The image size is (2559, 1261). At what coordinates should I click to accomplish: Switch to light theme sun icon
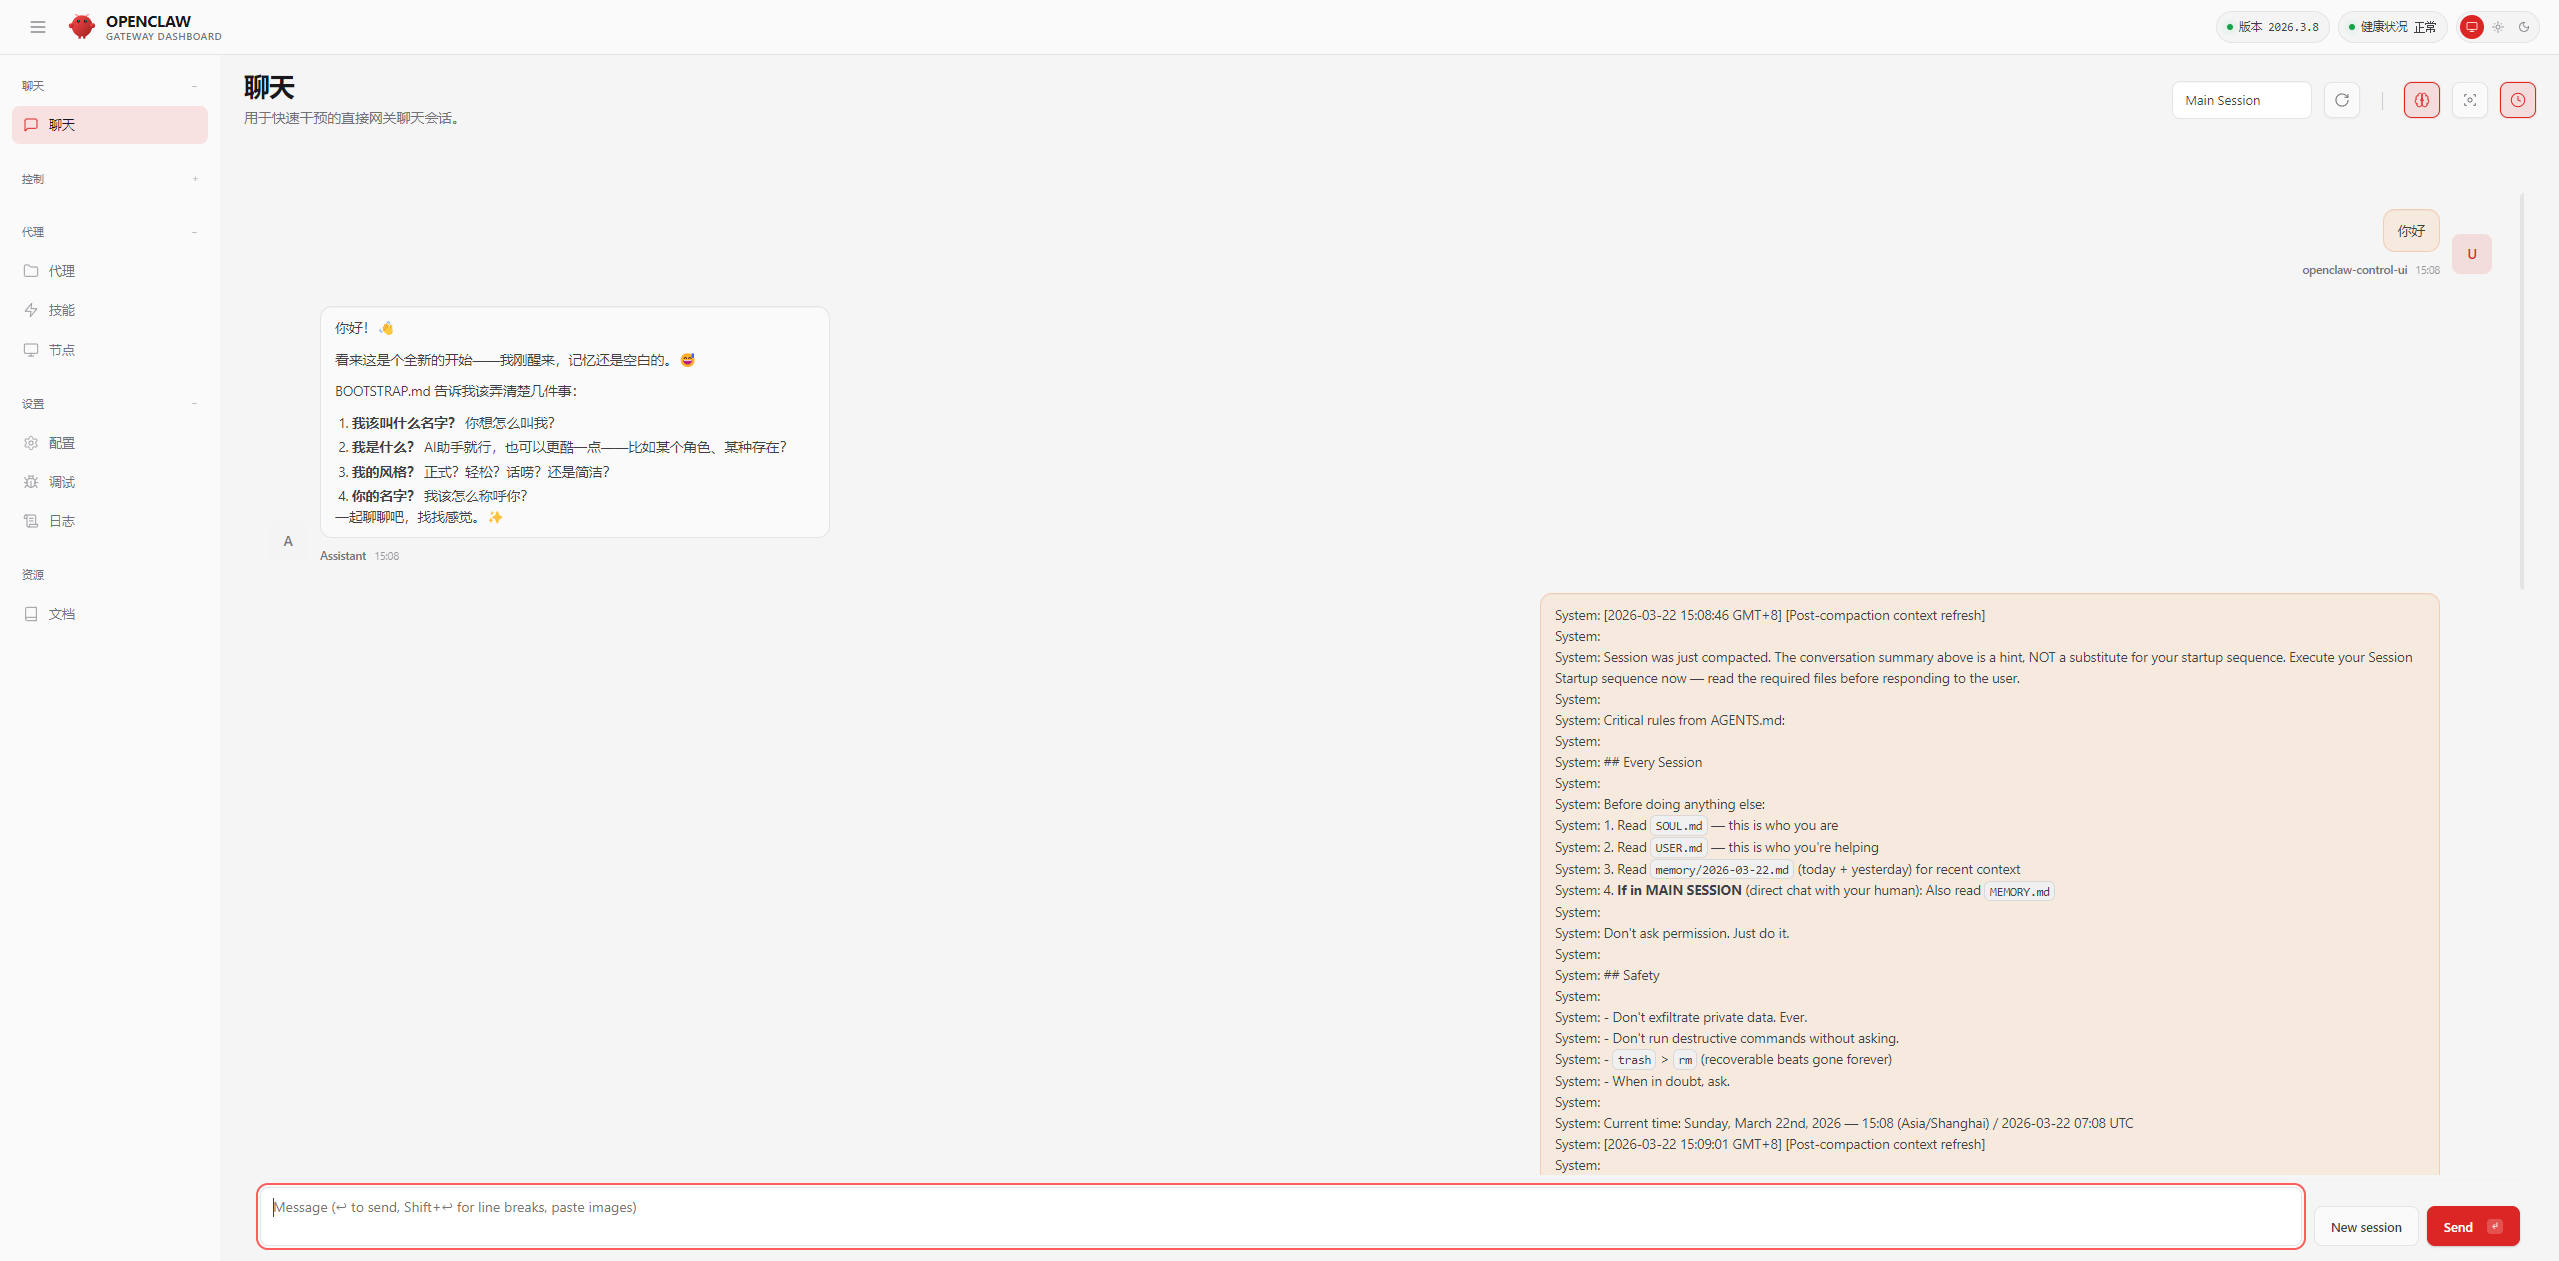point(2498,27)
